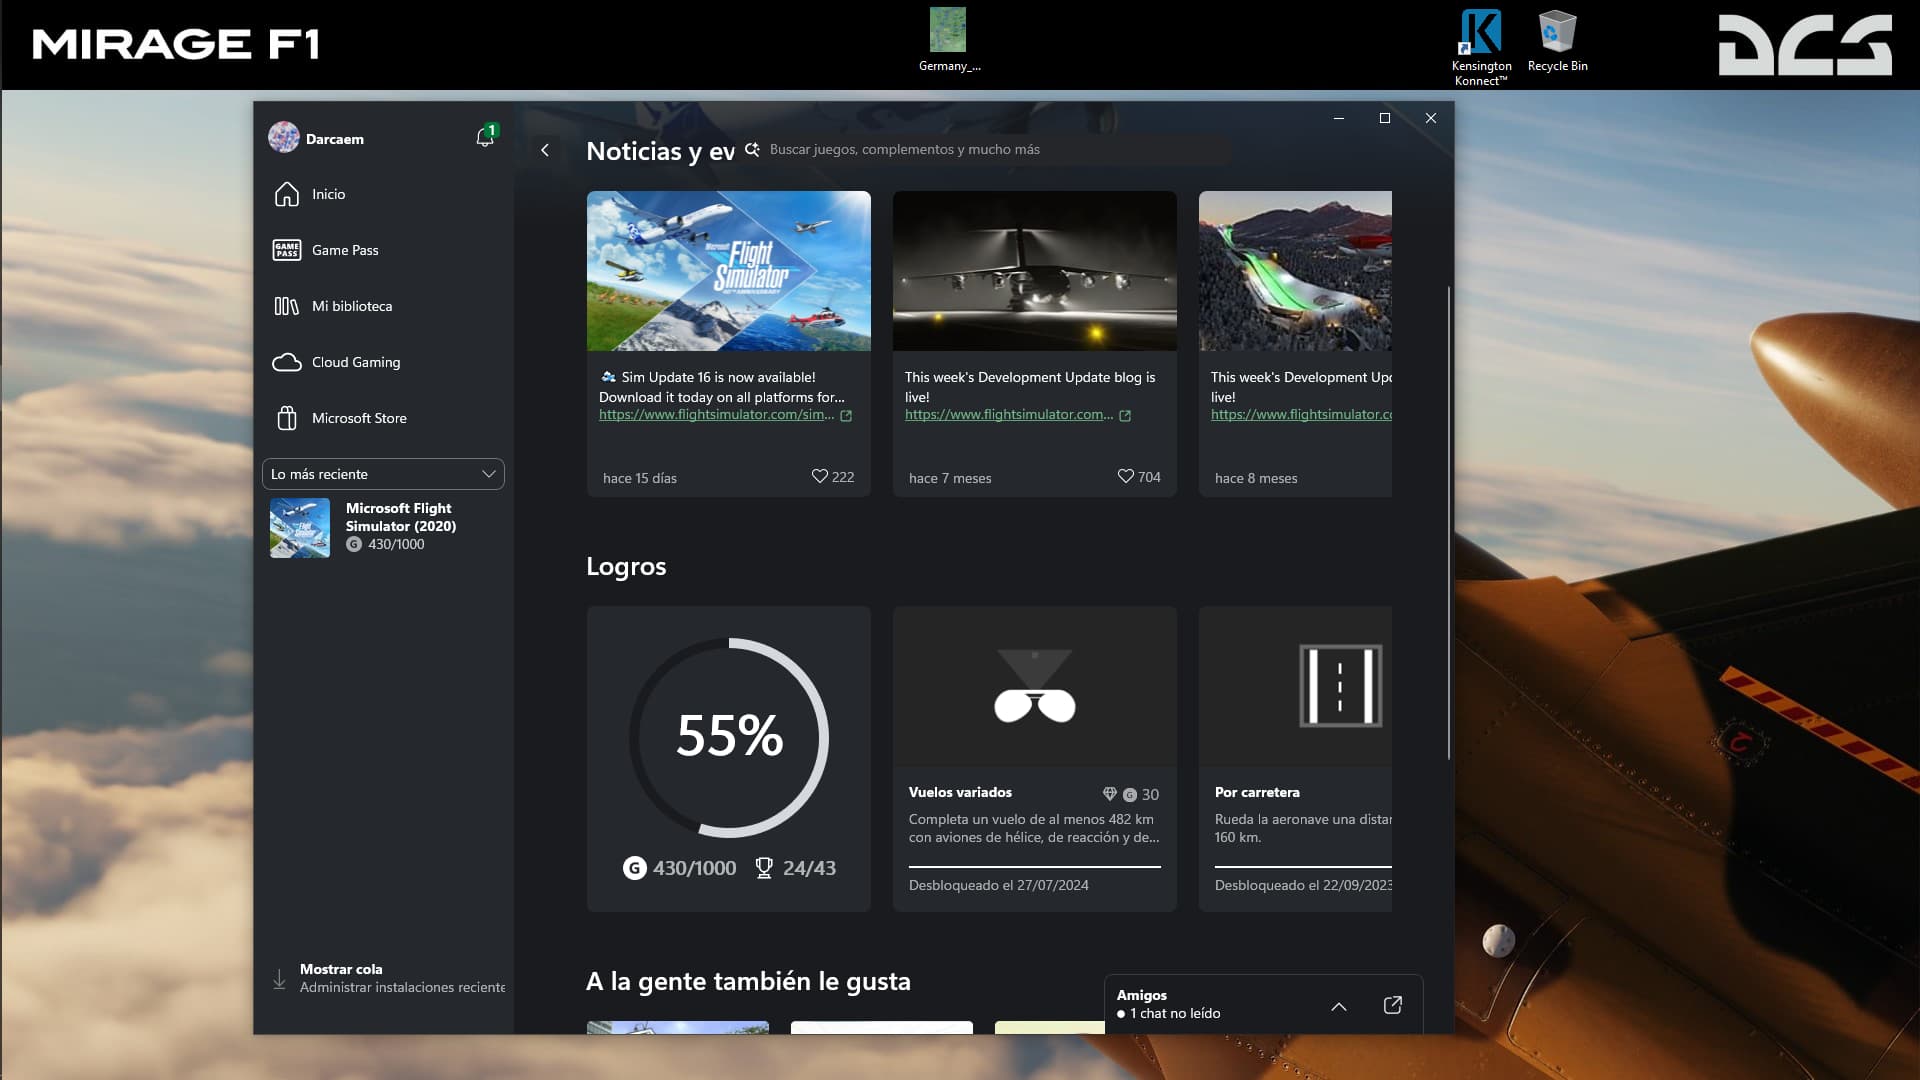Go to Inicio in sidebar

pyautogui.click(x=328, y=194)
